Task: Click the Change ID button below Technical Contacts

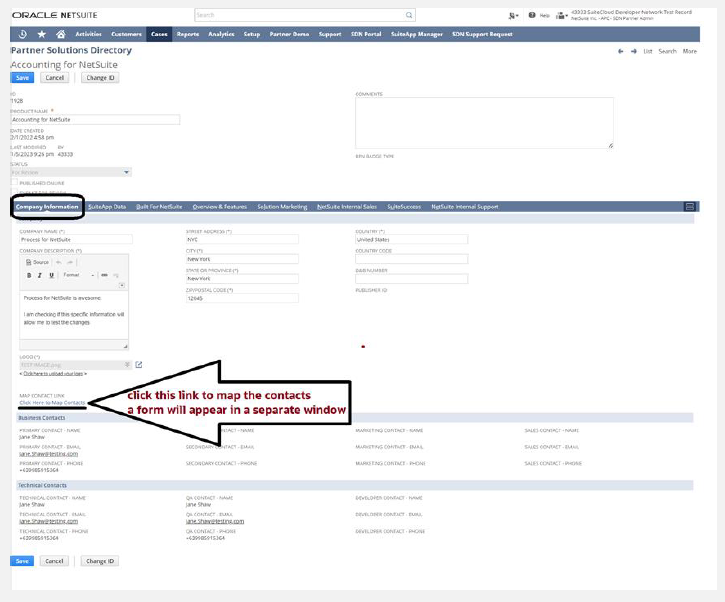Action: point(100,561)
